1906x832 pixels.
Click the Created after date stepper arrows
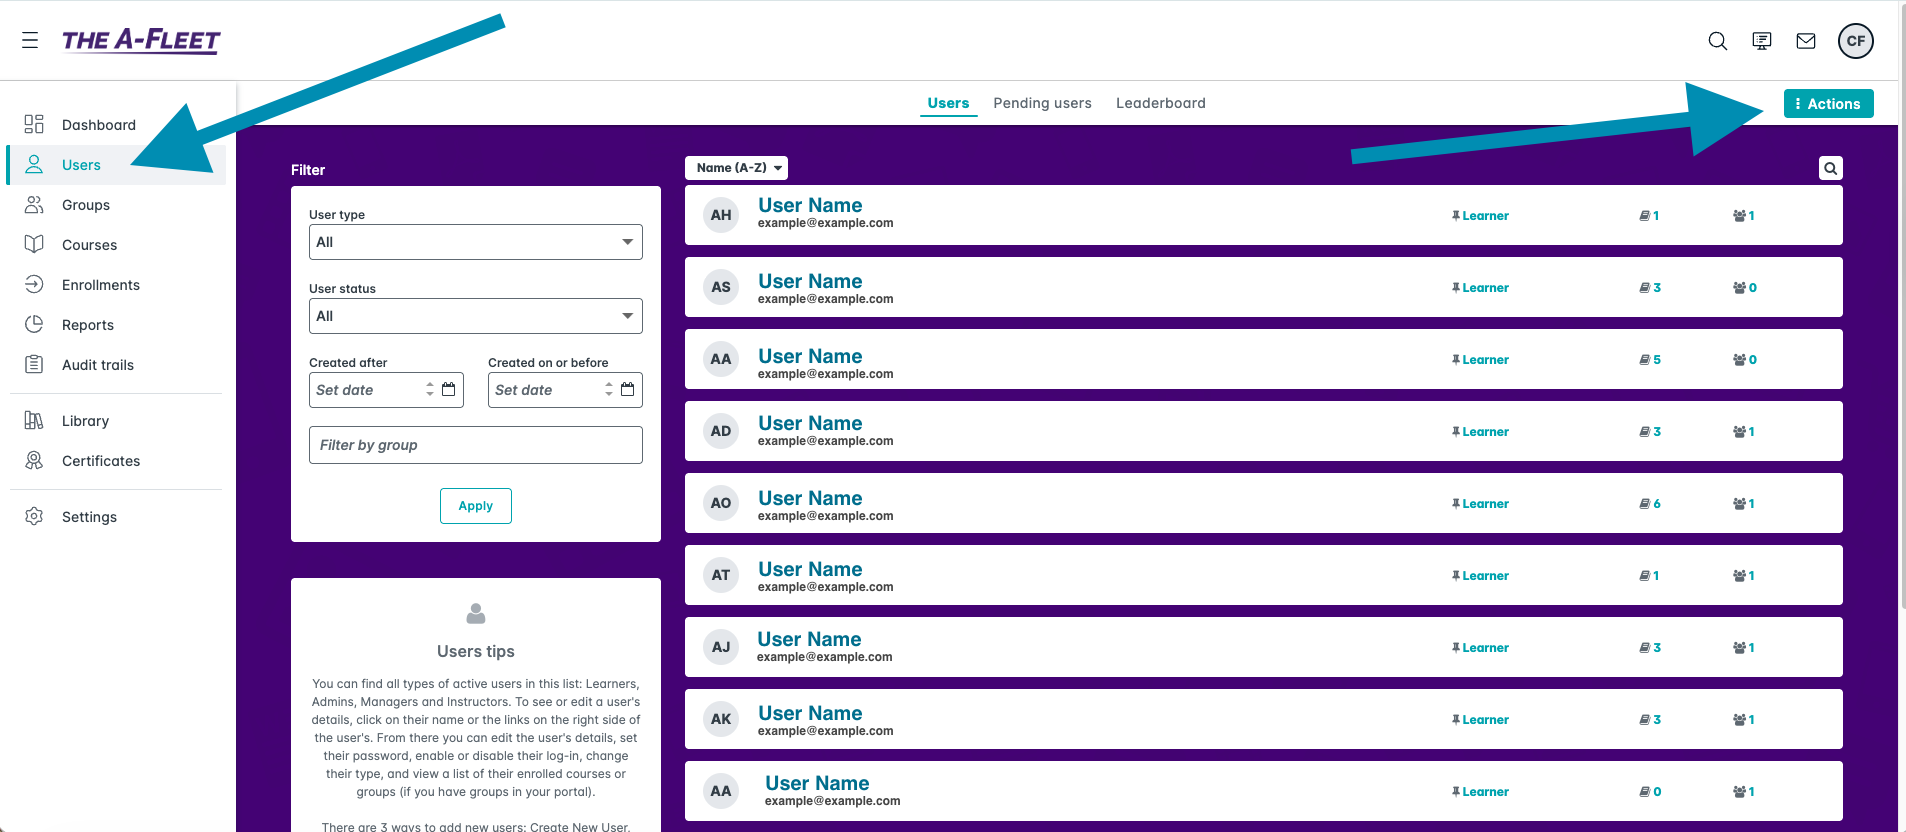pos(430,389)
